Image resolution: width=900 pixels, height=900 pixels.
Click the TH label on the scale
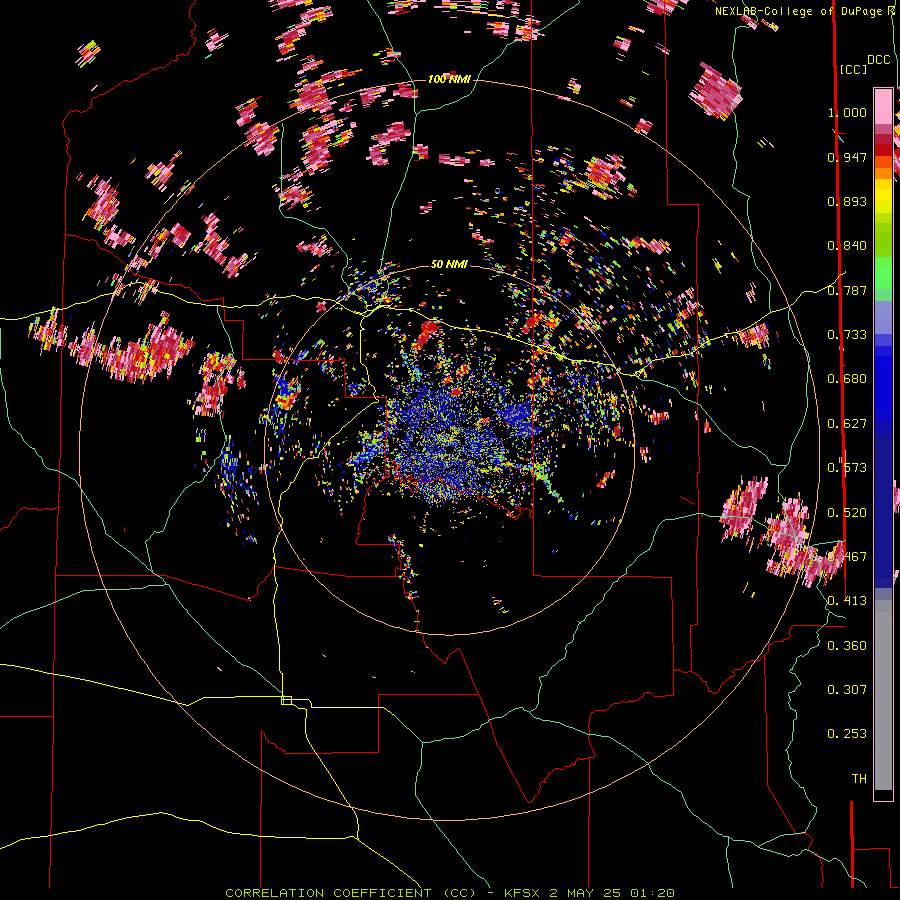859,779
